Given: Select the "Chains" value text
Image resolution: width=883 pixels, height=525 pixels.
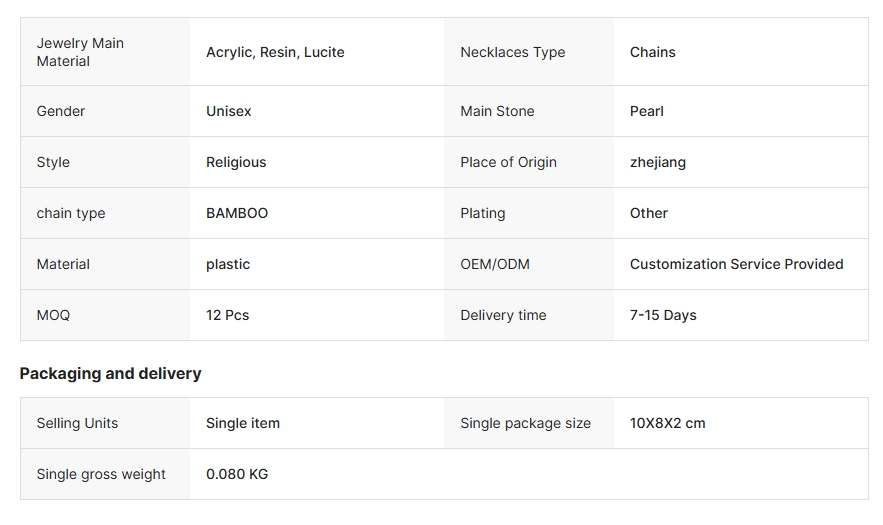Looking at the screenshot, I should tap(652, 52).
